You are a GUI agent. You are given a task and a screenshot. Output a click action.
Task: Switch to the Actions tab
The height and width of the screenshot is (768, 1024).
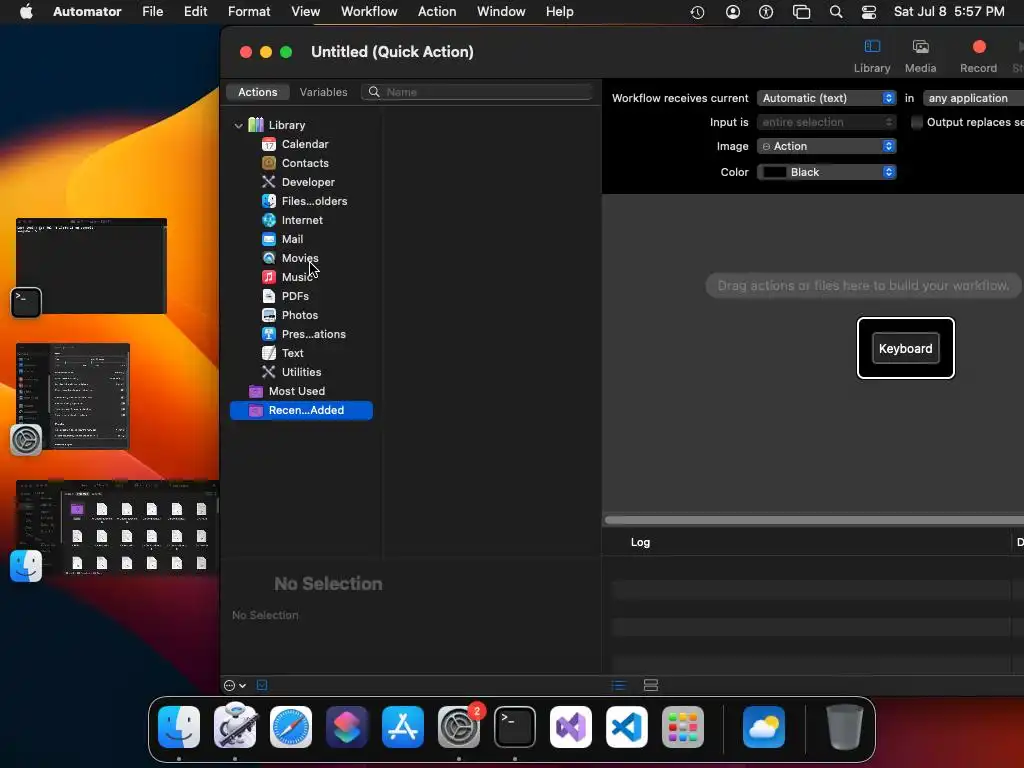(257, 91)
